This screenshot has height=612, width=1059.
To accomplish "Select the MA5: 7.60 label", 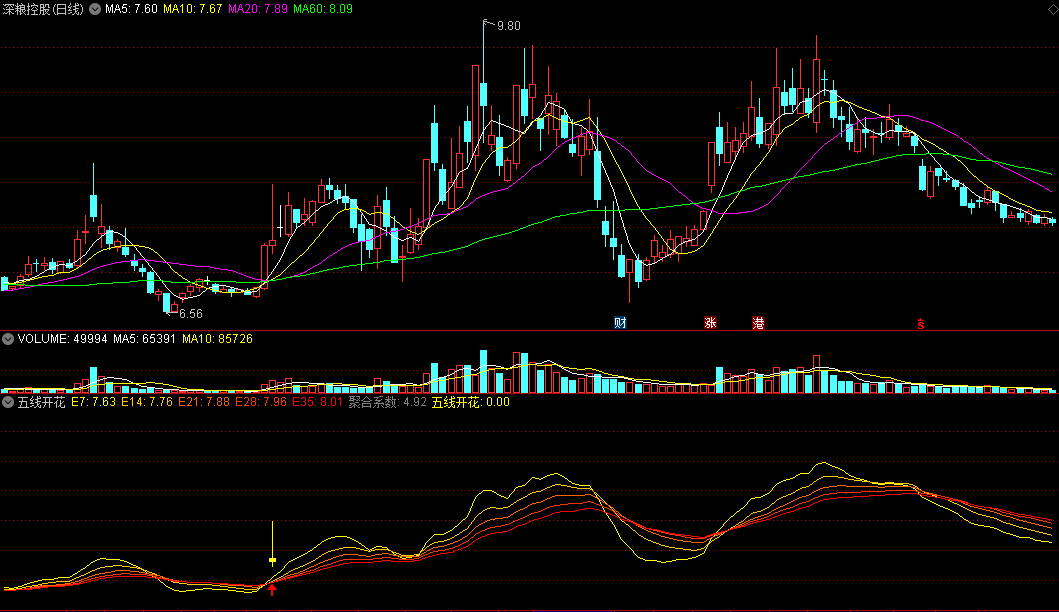I will click(x=131, y=9).
